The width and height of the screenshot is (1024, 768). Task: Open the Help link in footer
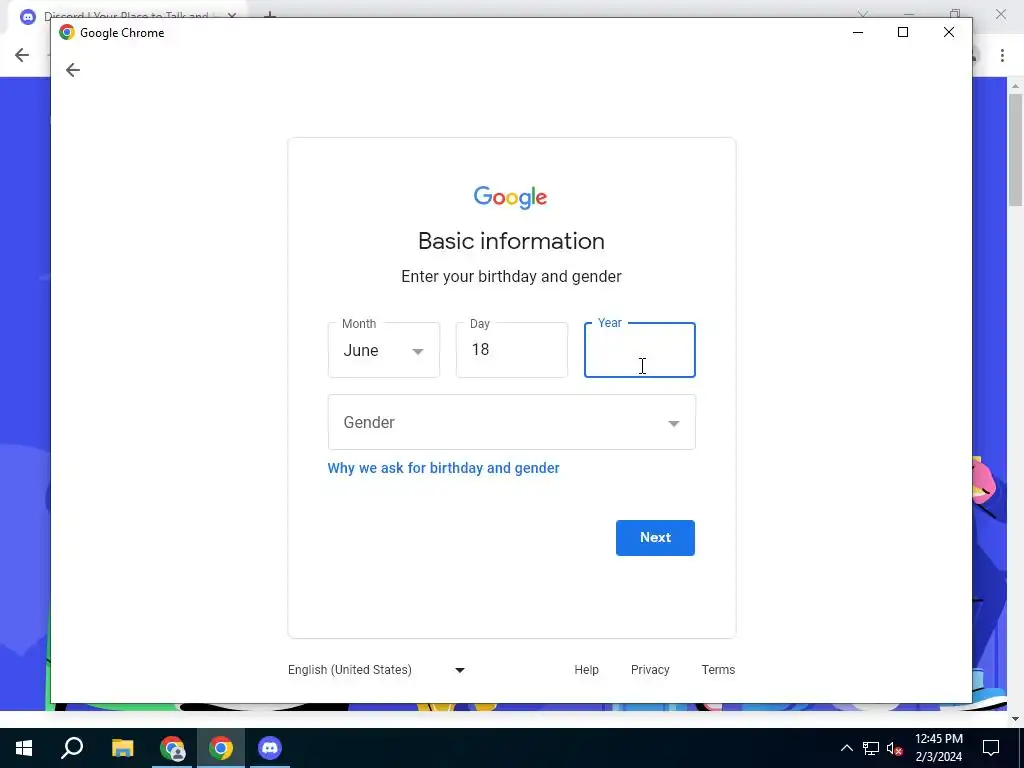[586, 670]
